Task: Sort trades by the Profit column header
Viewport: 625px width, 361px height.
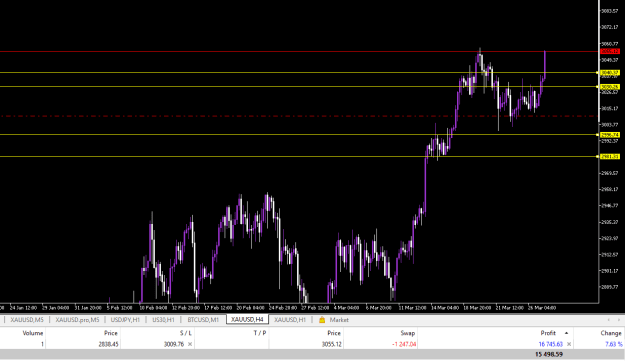Action: (x=548, y=333)
